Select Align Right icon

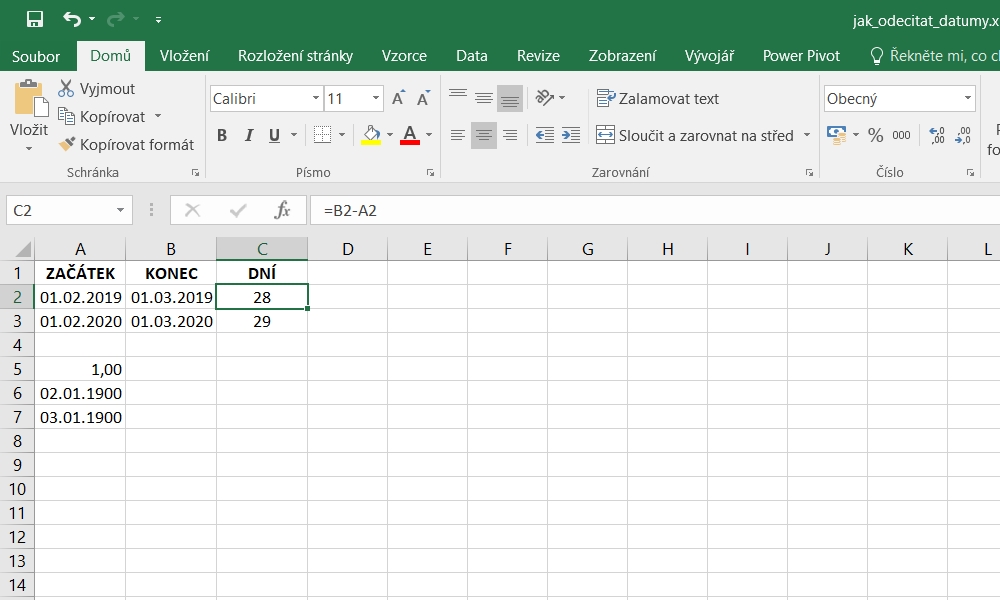[x=510, y=135]
